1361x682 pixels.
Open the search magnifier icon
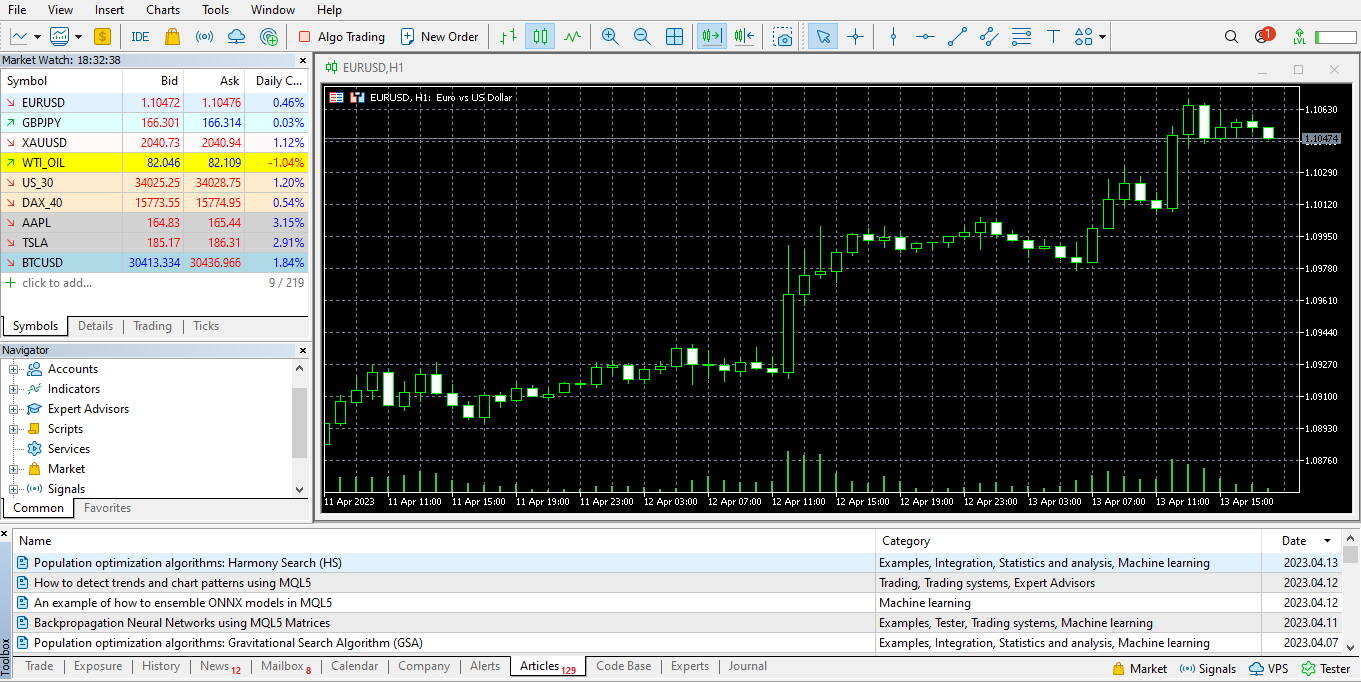[x=1231, y=36]
